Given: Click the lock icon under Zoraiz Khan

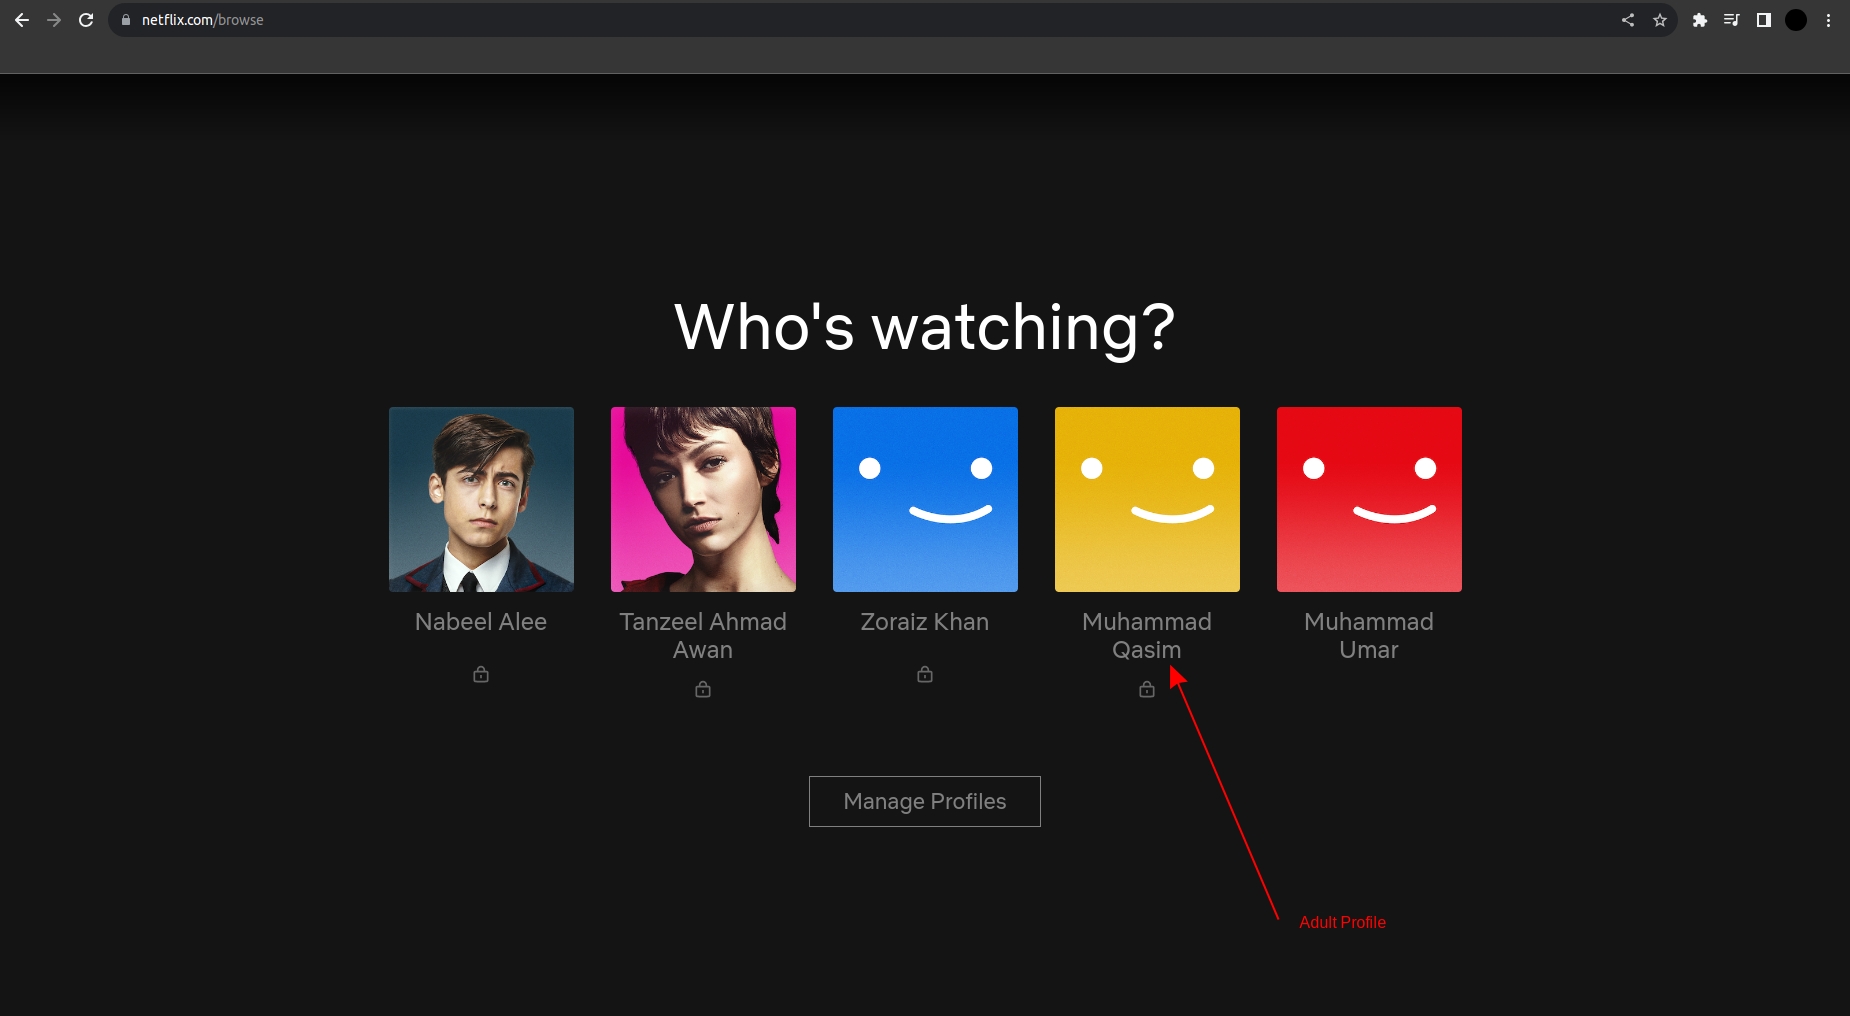Looking at the screenshot, I should 925,675.
